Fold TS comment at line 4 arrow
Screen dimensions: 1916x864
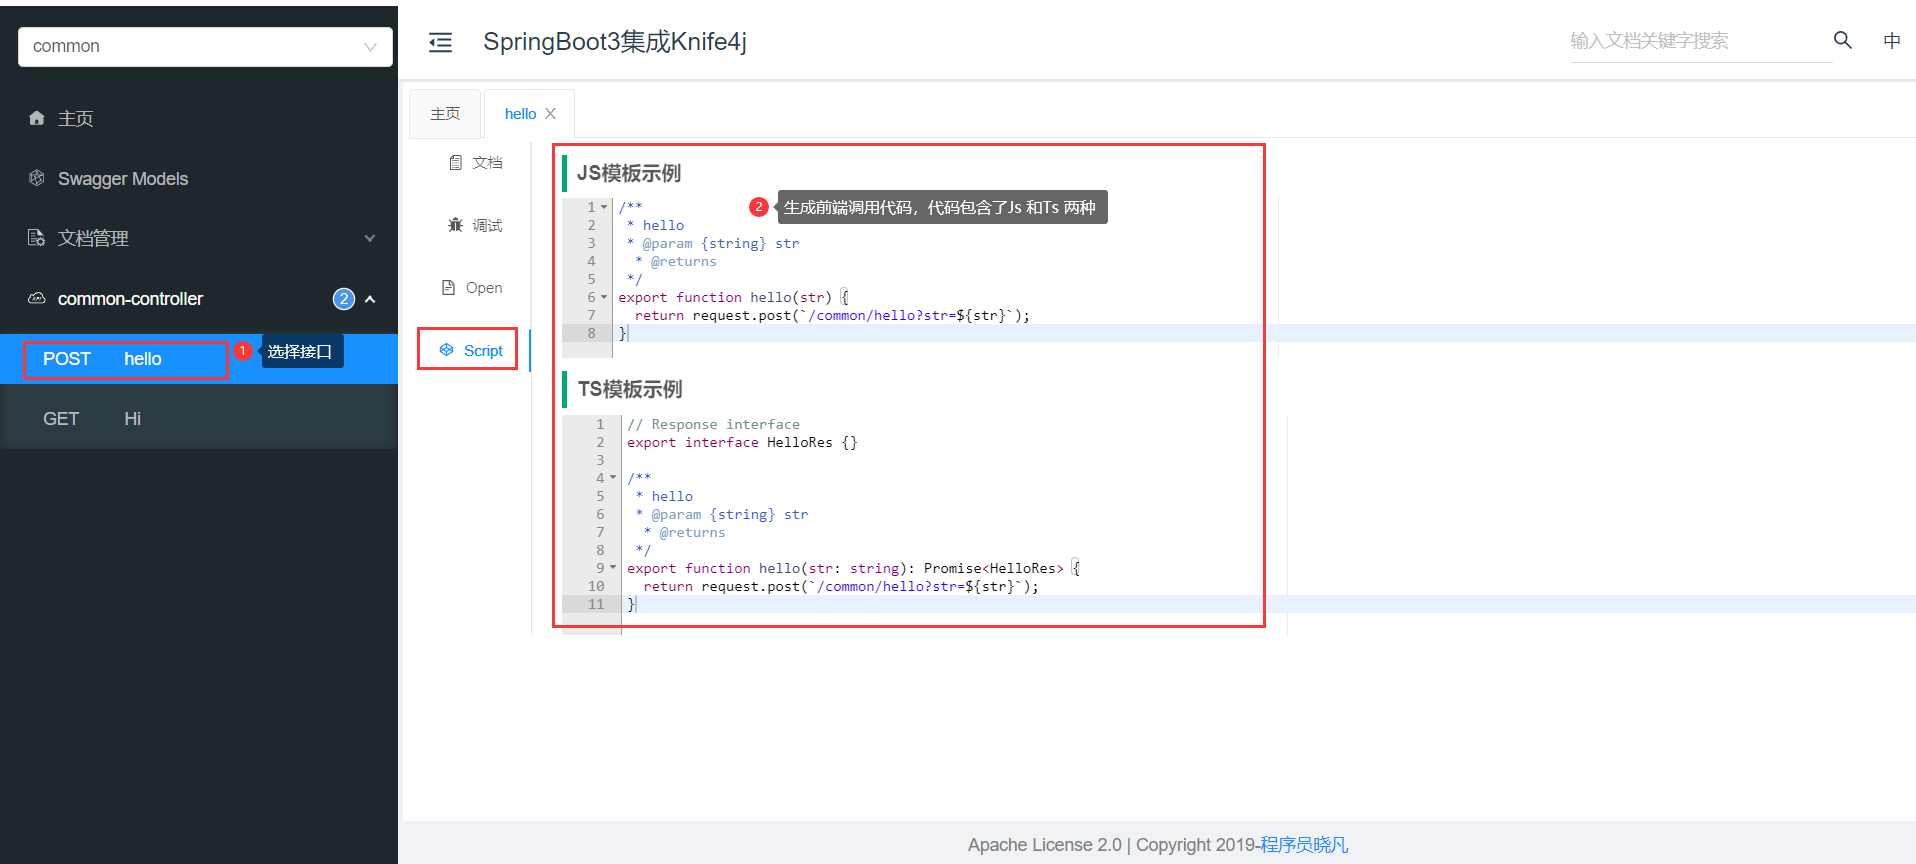coord(613,478)
